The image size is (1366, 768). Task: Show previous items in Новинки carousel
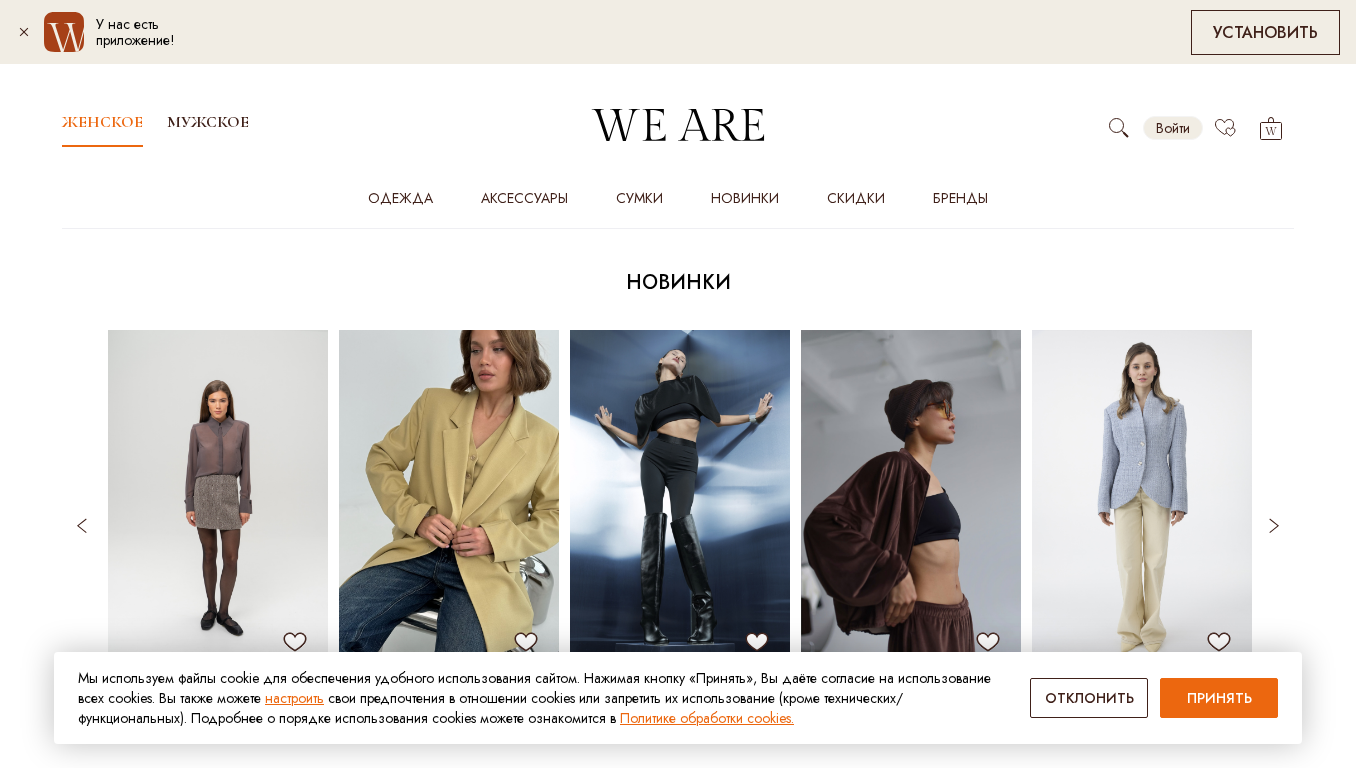tap(82, 526)
